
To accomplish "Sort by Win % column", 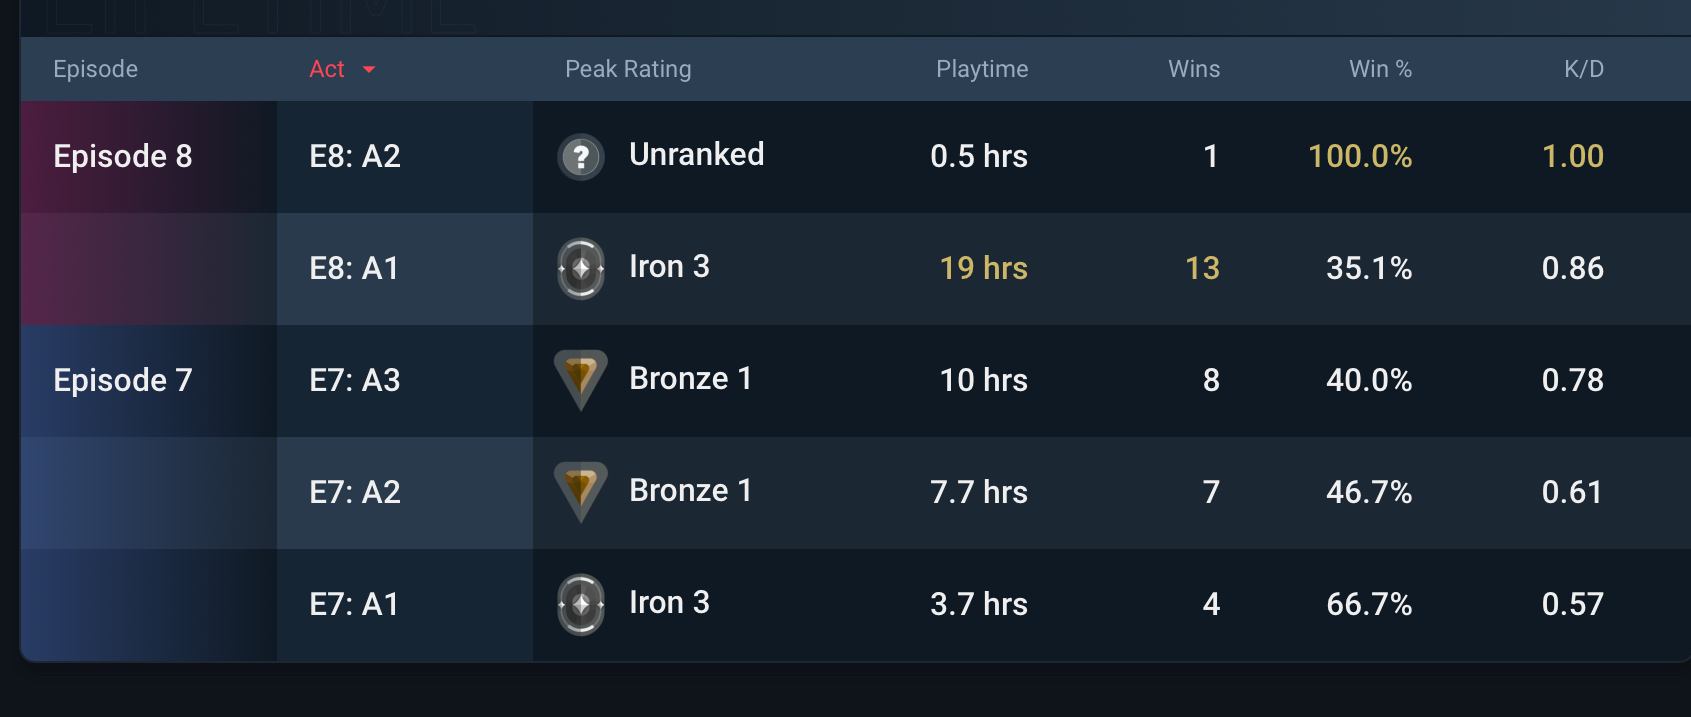I will 1380,69.
